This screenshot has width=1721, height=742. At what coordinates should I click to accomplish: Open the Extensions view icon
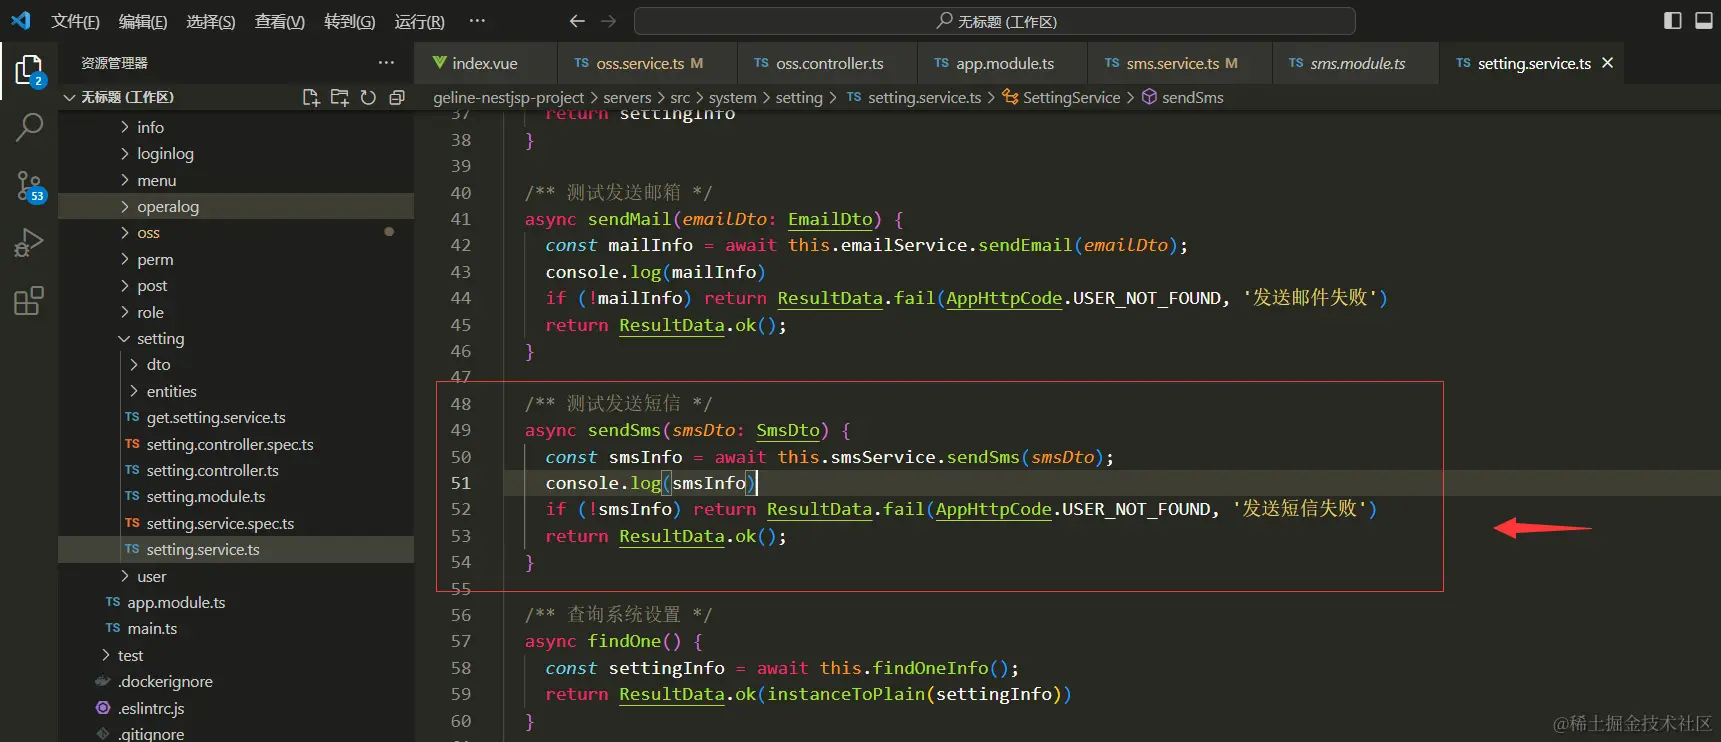pyautogui.click(x=29, y=301)
